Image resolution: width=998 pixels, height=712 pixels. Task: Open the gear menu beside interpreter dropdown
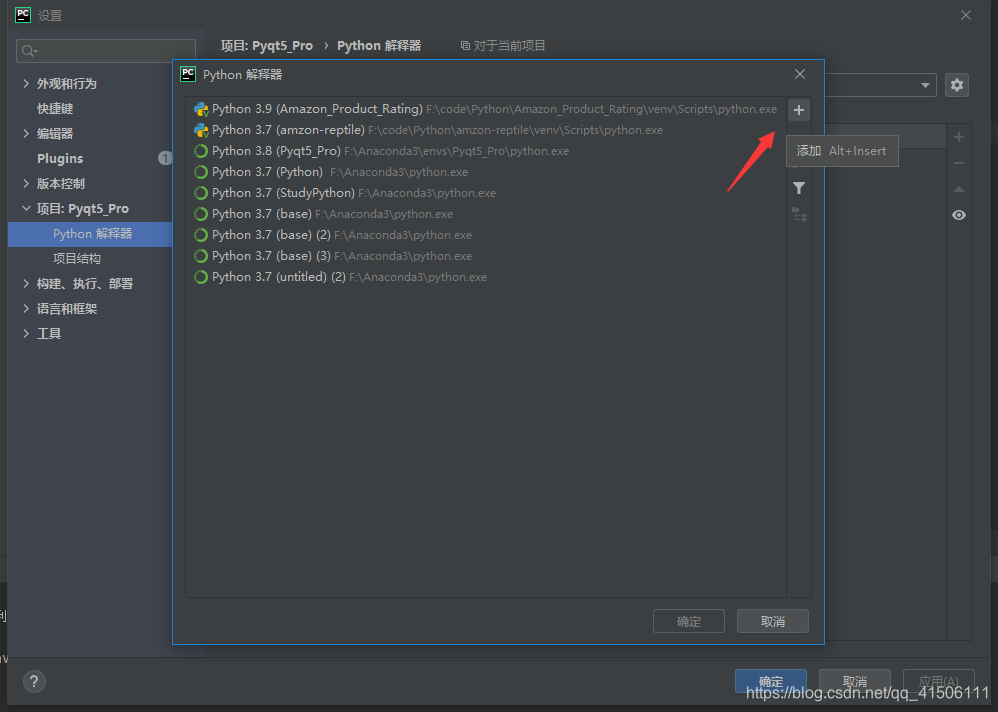[957, 85]
